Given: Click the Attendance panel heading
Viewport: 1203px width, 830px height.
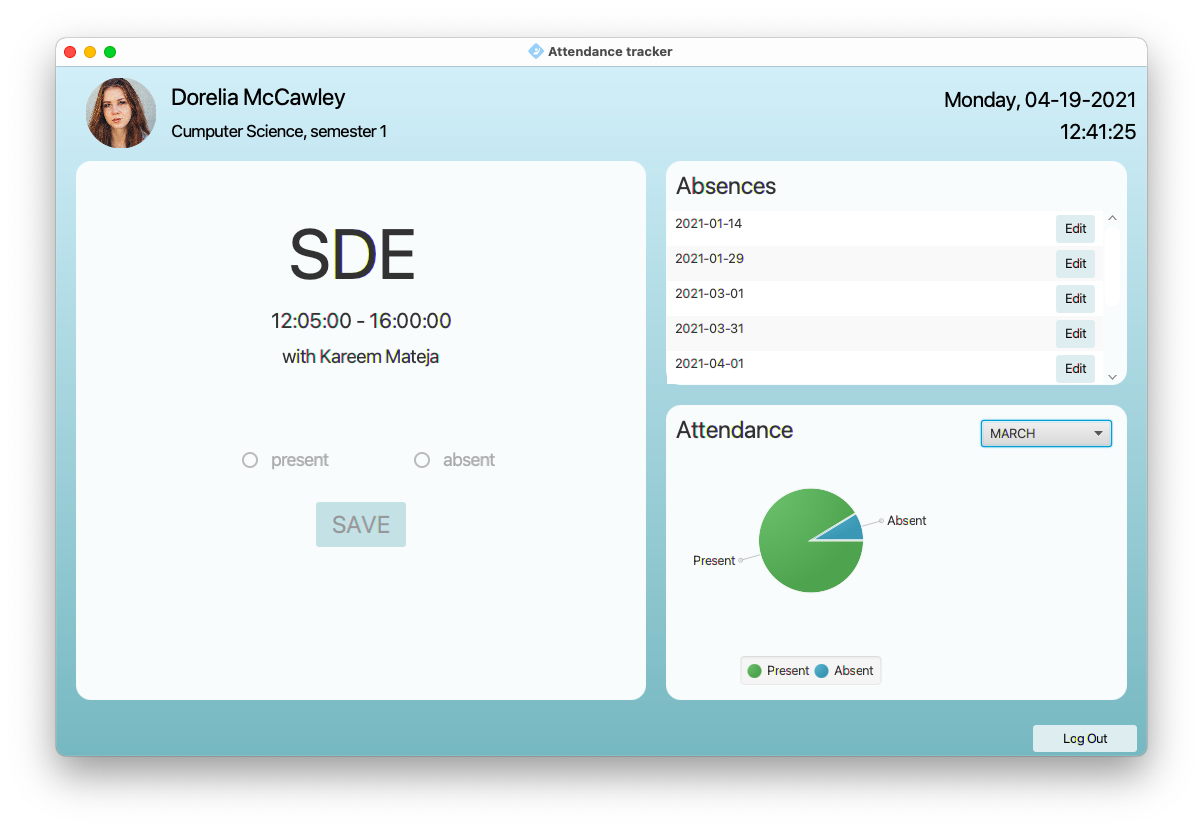Looking at the screenshot, I should coord(735,430).
